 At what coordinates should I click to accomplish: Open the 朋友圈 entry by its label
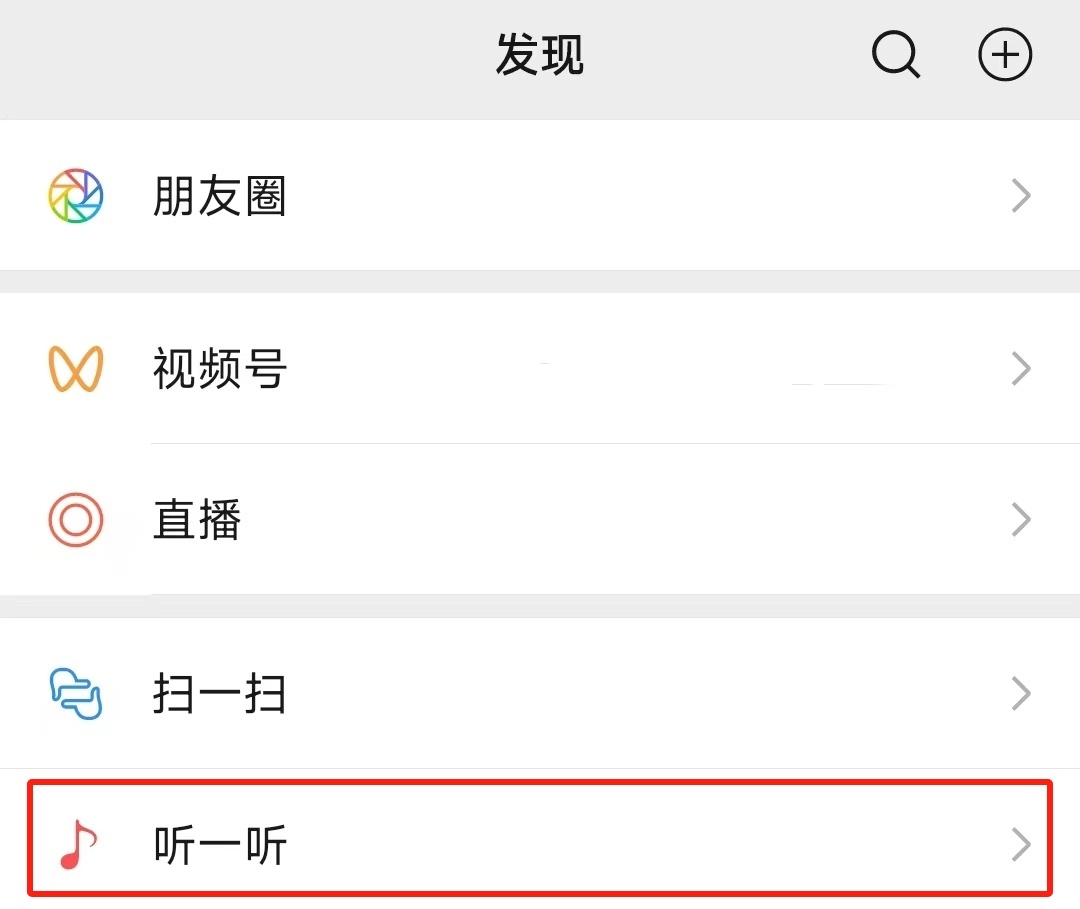[220, 196]
